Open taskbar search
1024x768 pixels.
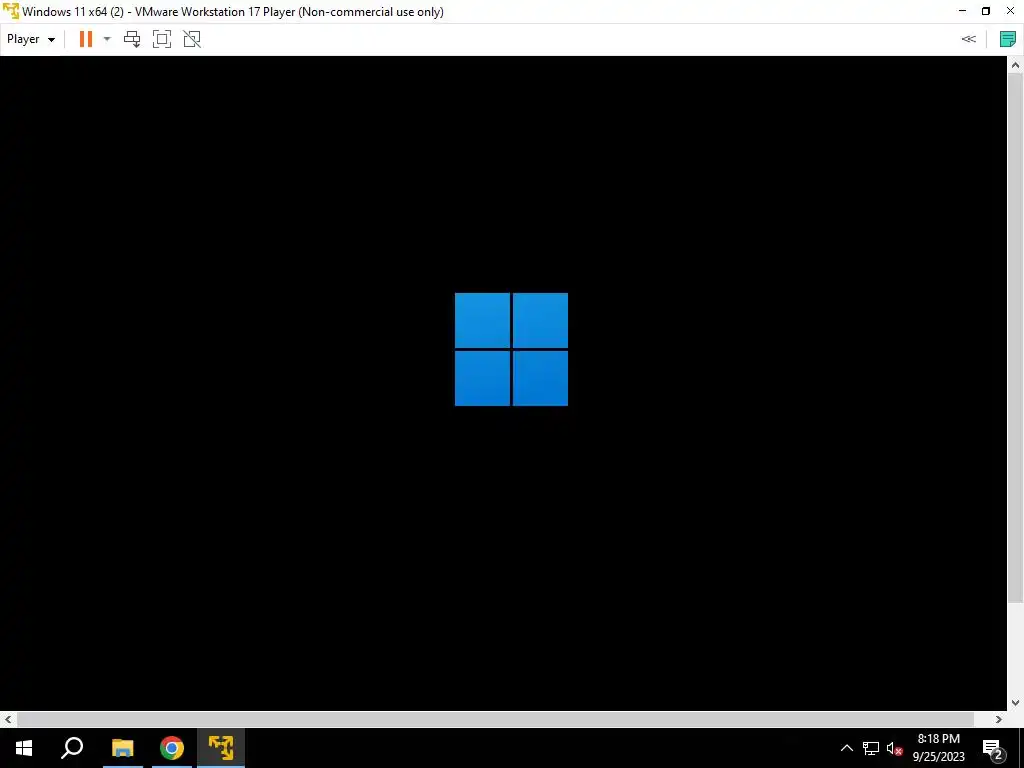coord(72,748)
